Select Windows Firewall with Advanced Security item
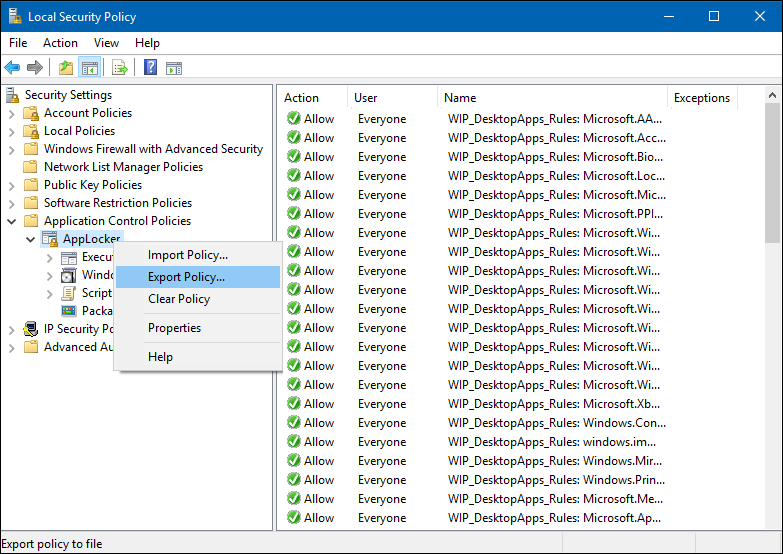Viewport: 783px width, 554px height. click(153, 149)
